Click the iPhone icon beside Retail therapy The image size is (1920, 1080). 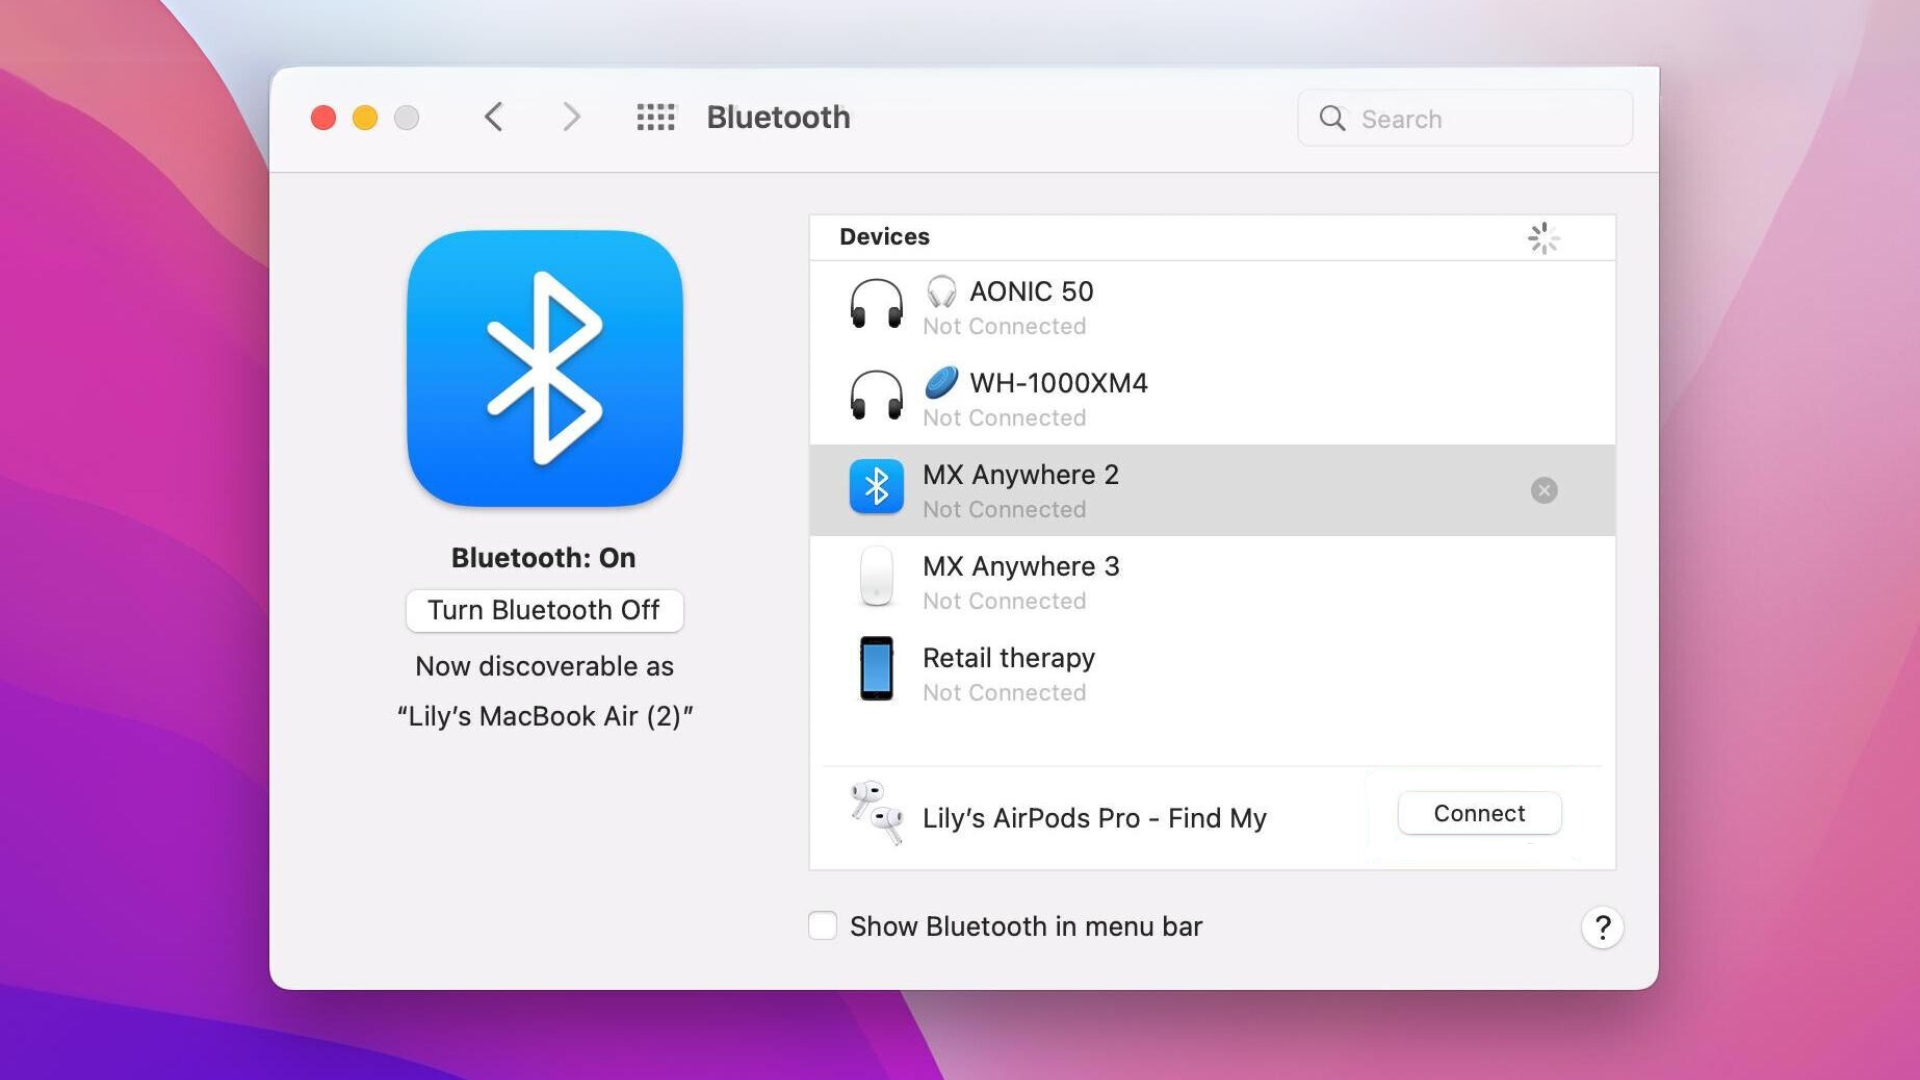(876, 668)
